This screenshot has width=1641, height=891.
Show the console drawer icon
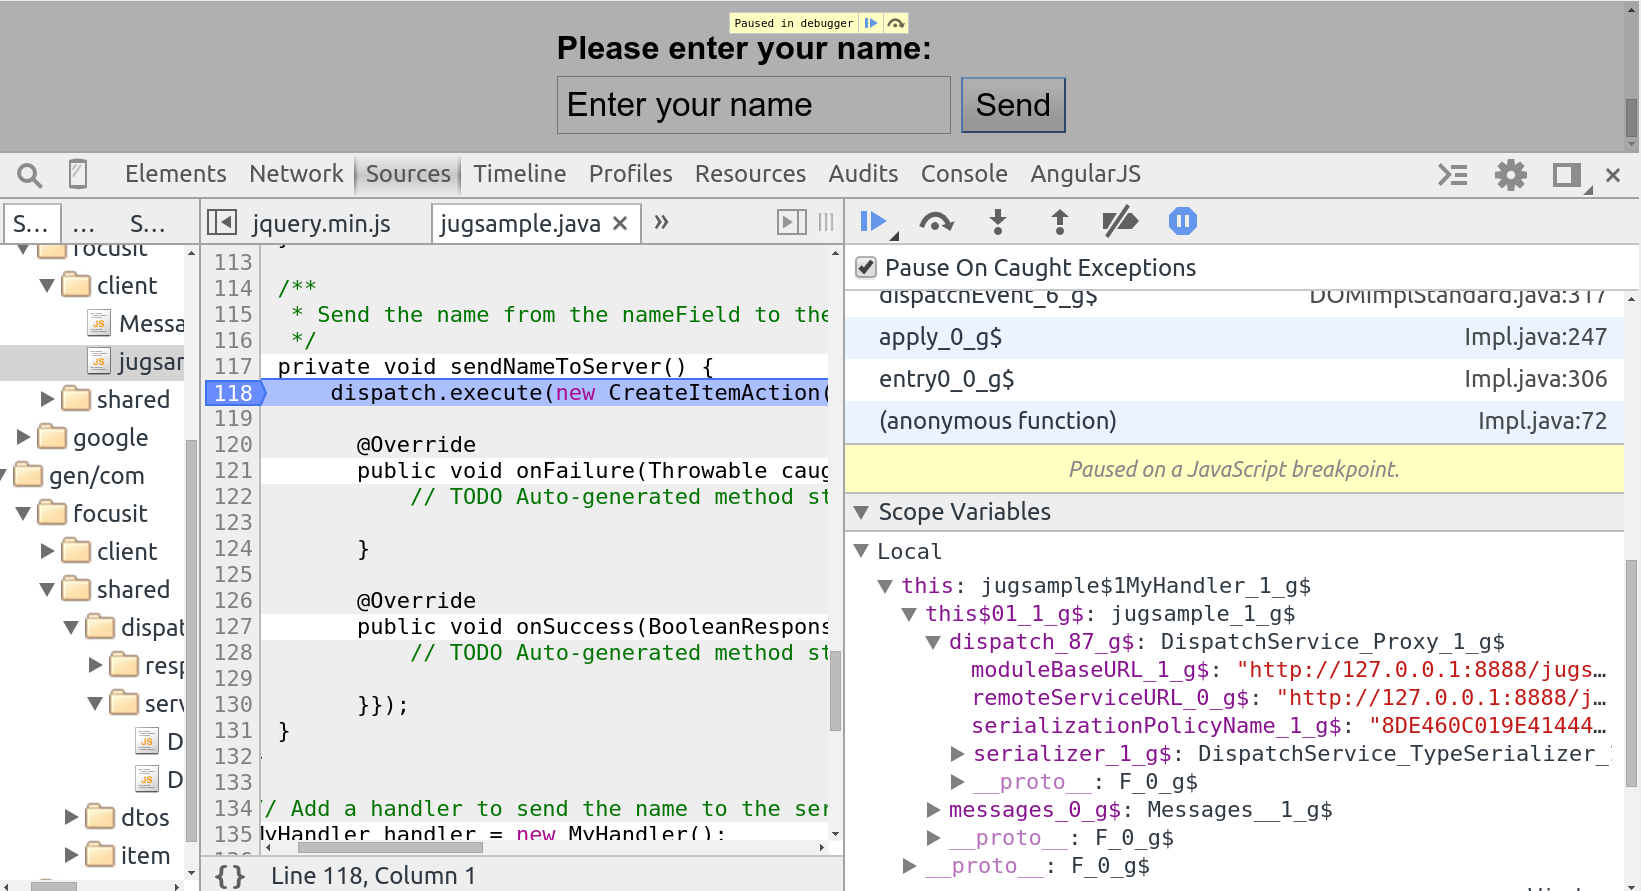pos(1453,175)
